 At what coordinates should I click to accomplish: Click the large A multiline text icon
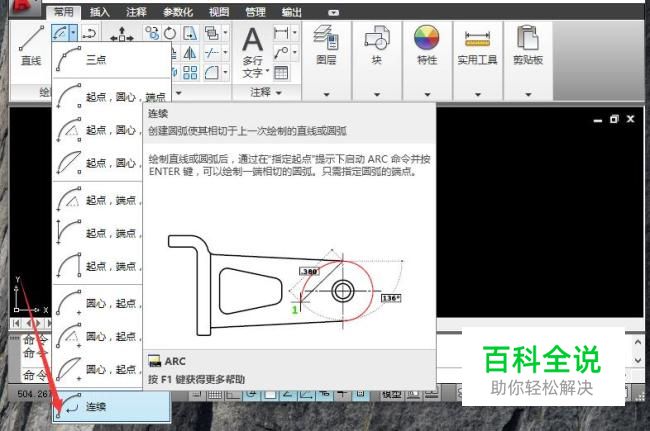253,40
